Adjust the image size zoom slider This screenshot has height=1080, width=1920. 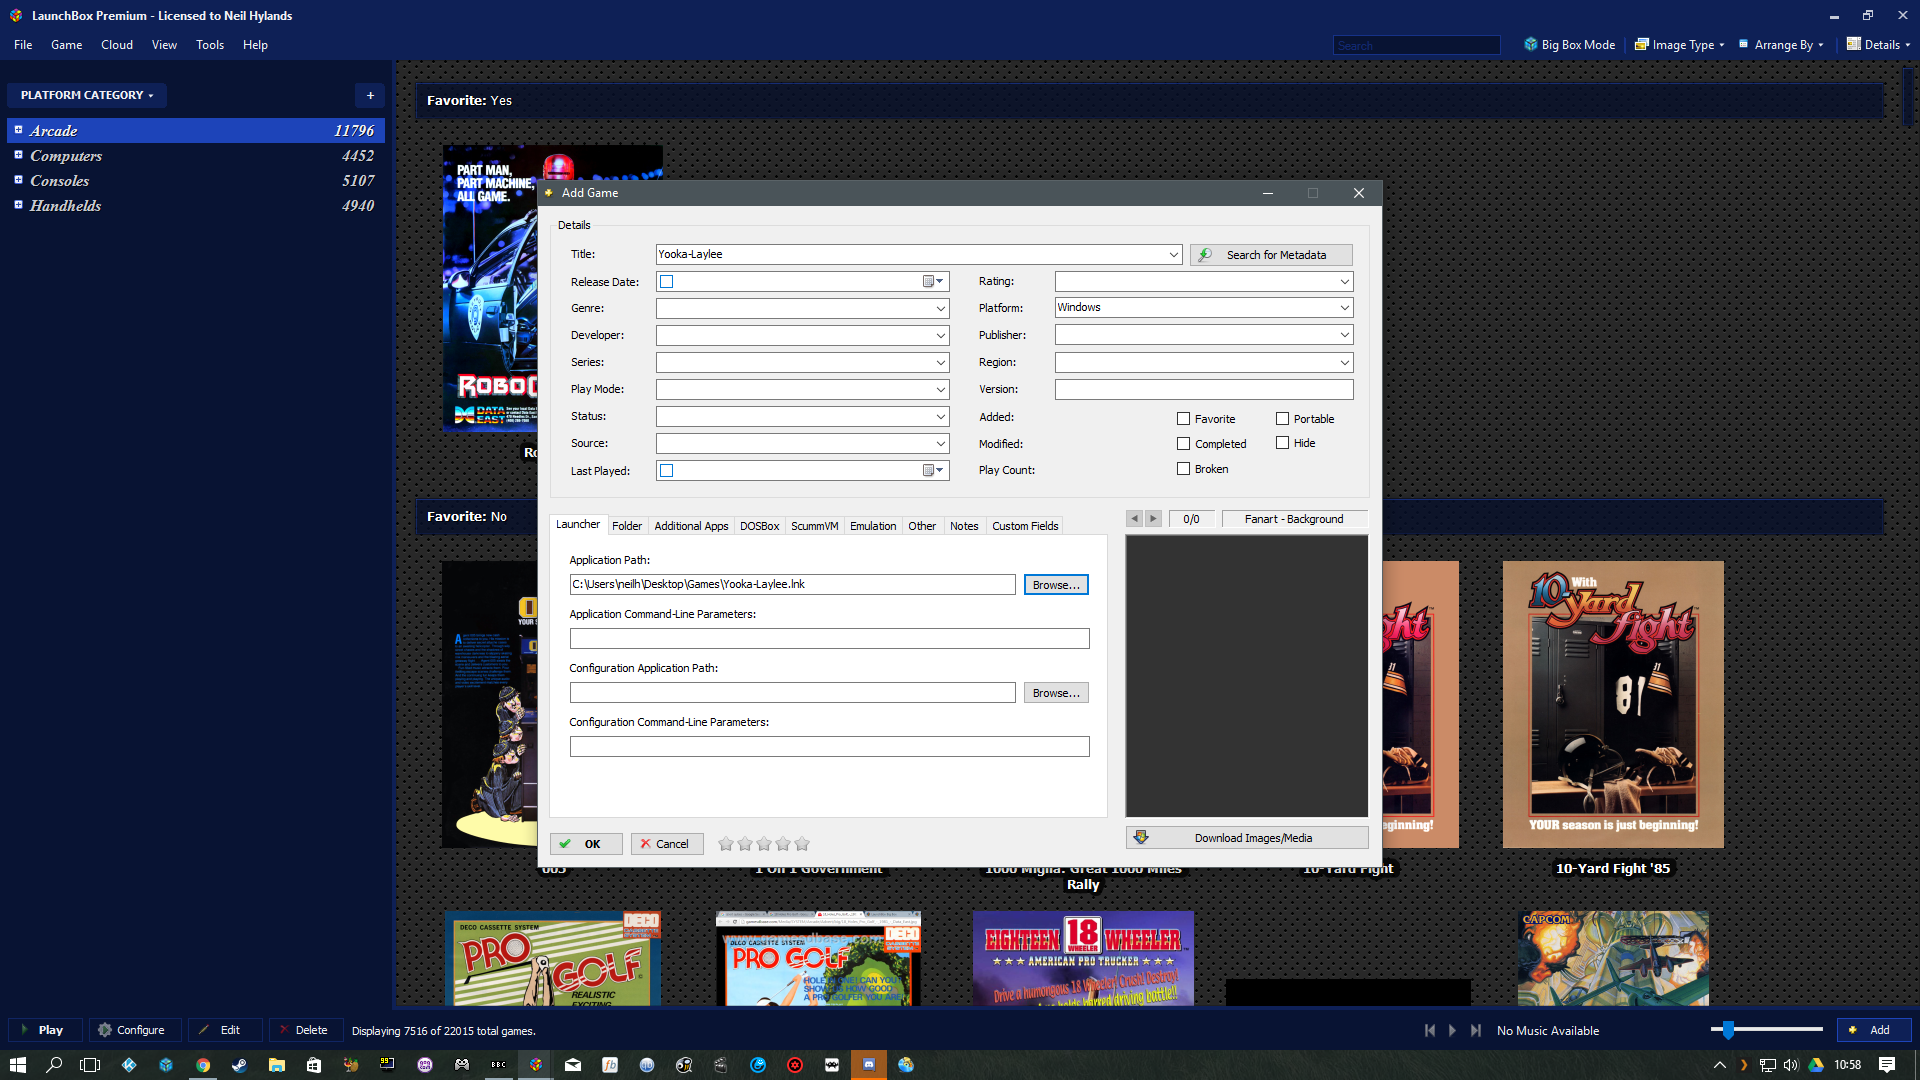[x=1728, y=1030]
